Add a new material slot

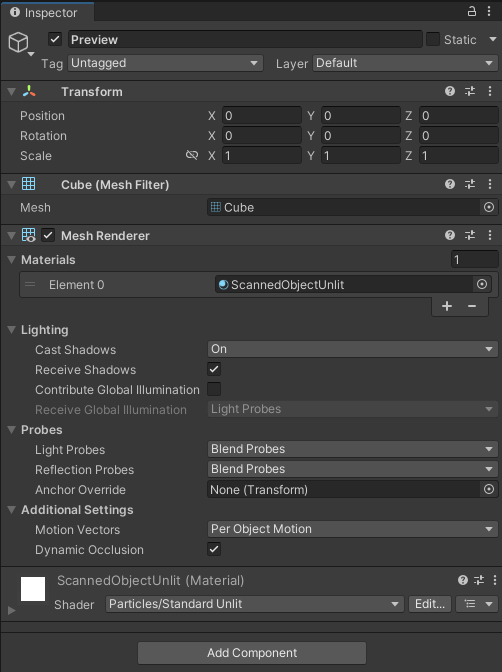[447, 306]
